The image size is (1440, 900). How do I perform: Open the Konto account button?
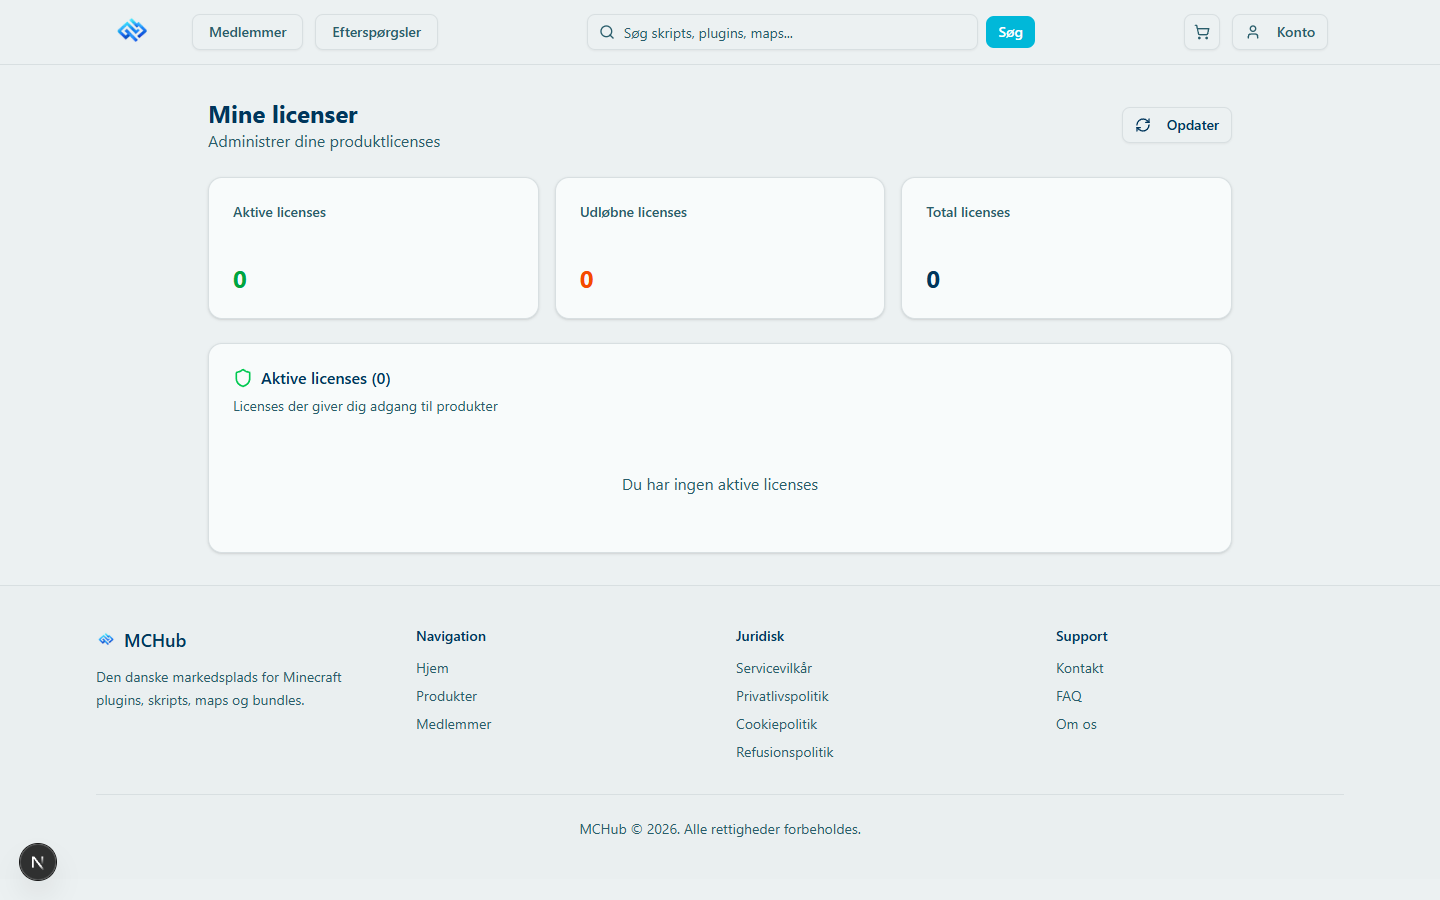(1280, 32)
